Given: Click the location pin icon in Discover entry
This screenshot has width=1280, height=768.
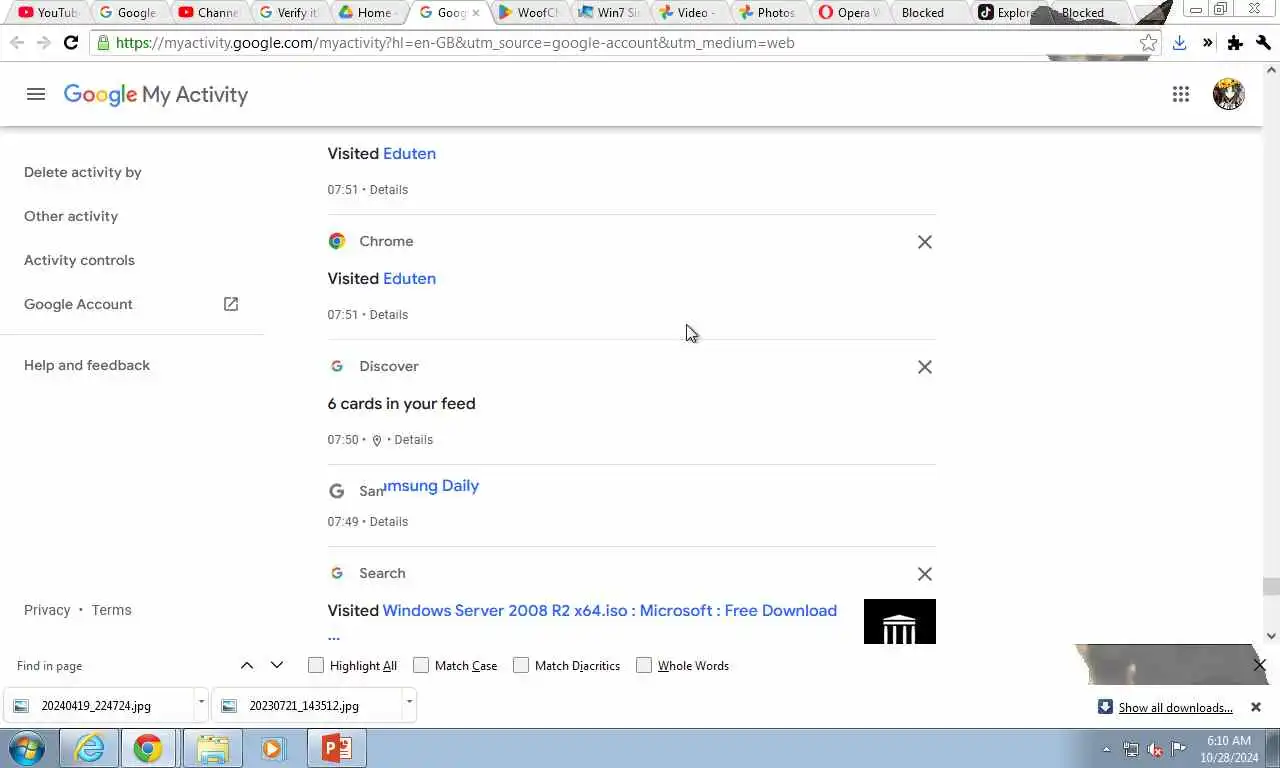Looking at the screenshot, I should 377,440.
